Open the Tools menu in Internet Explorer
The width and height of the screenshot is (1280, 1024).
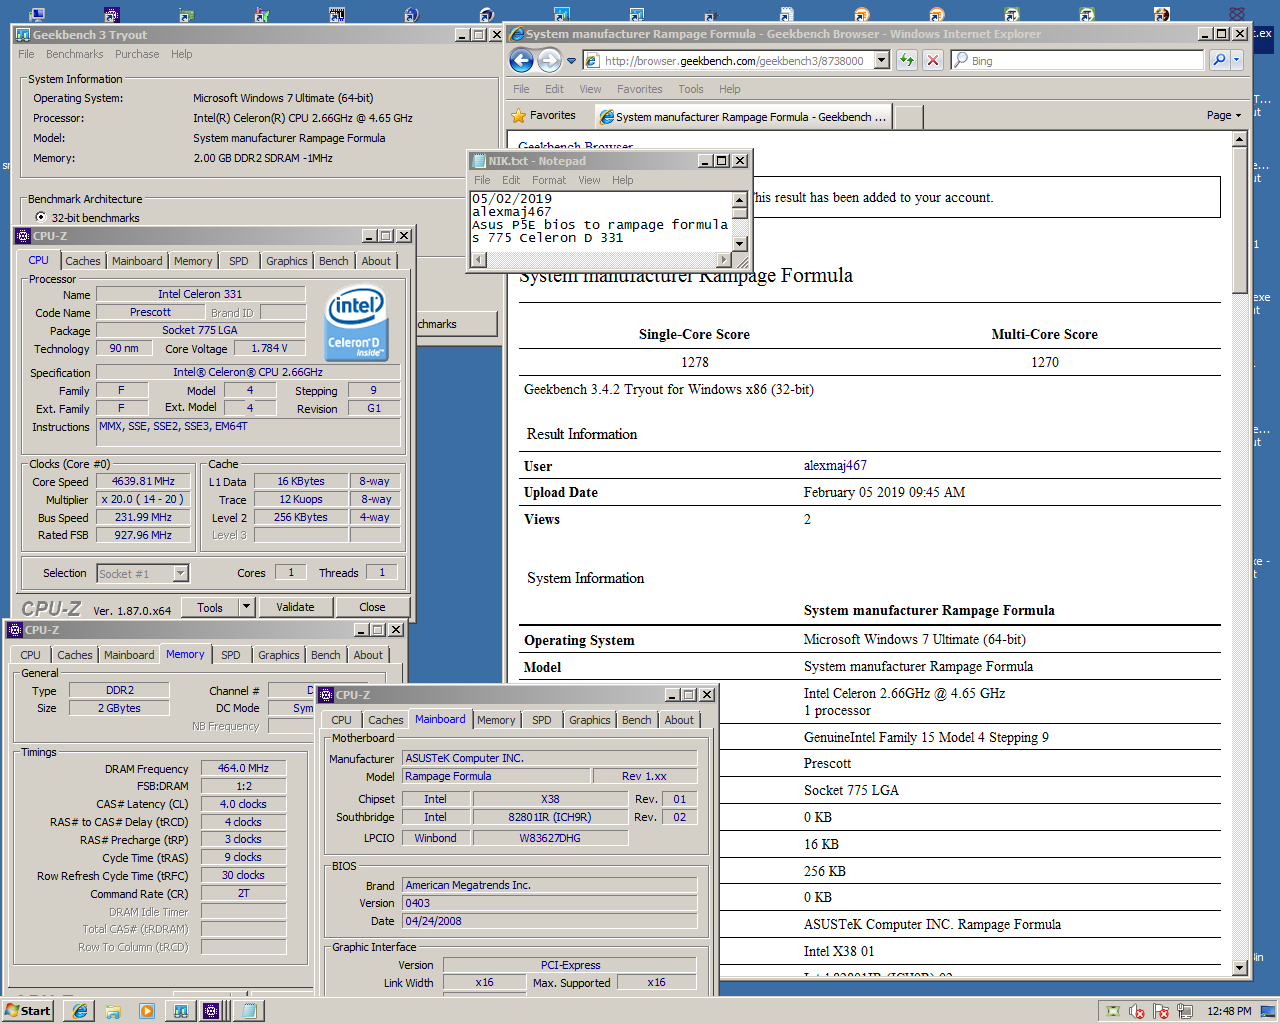[691, 89]
